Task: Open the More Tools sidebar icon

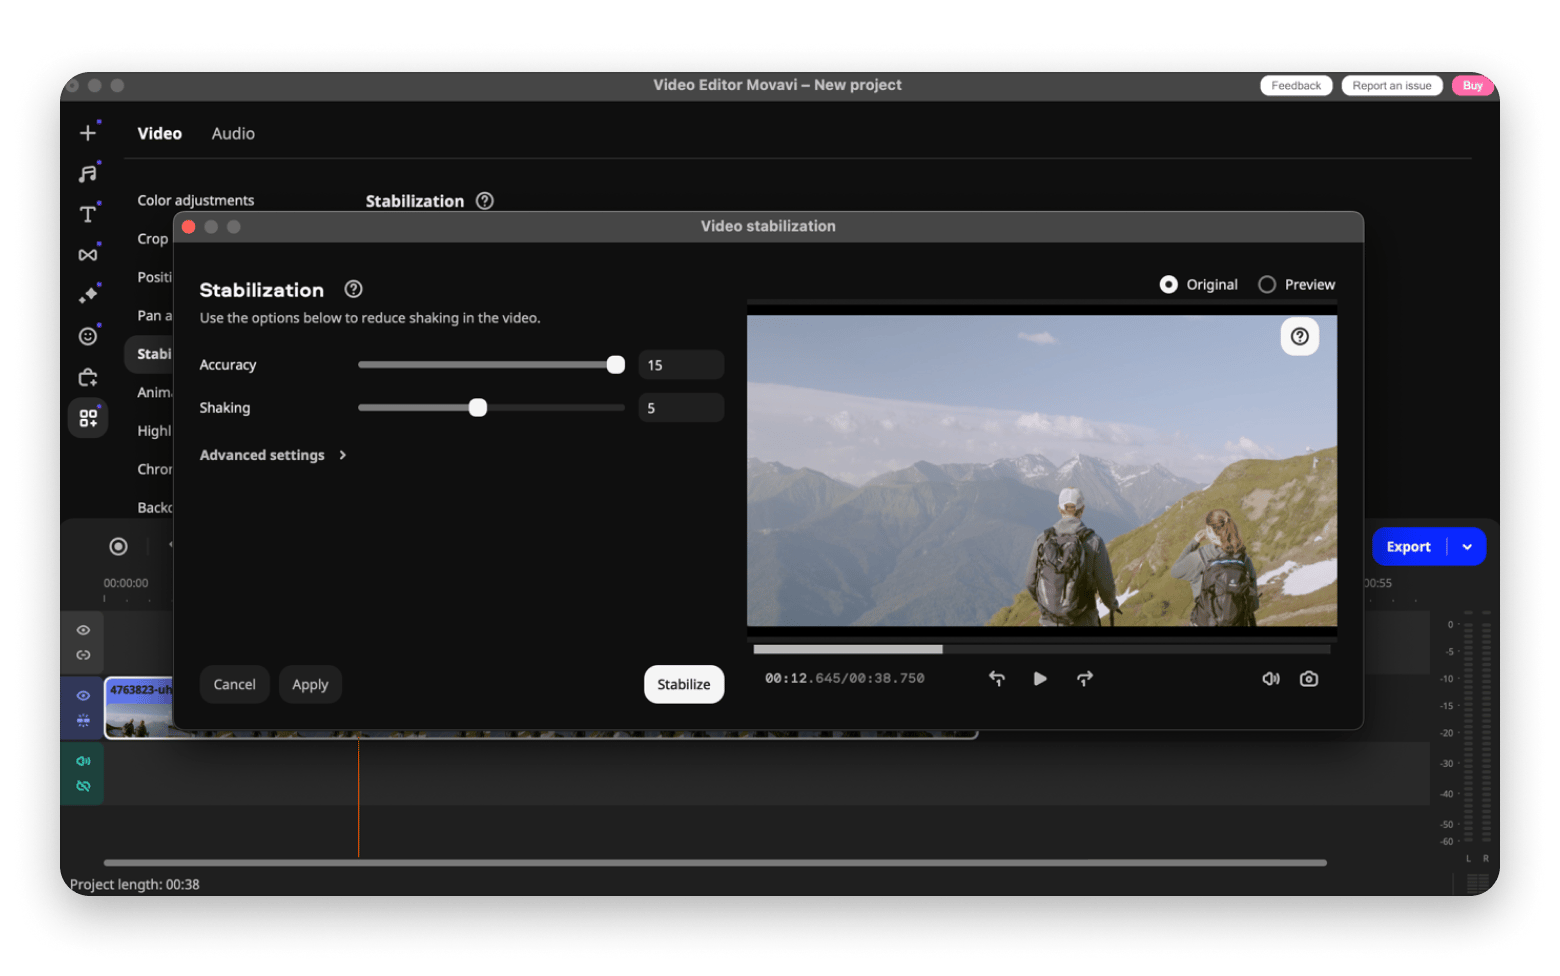Action: [88, 417]
